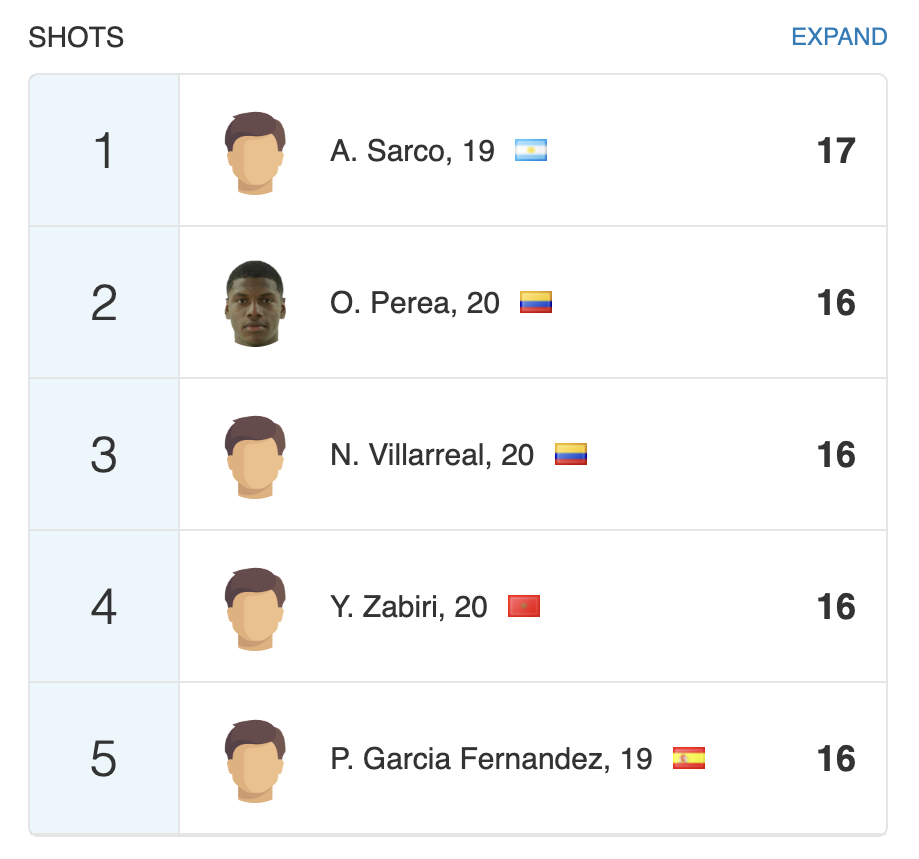
Task: Click the Spain flag beside P. Garcia Fernandez
Action: coord(689,759)
